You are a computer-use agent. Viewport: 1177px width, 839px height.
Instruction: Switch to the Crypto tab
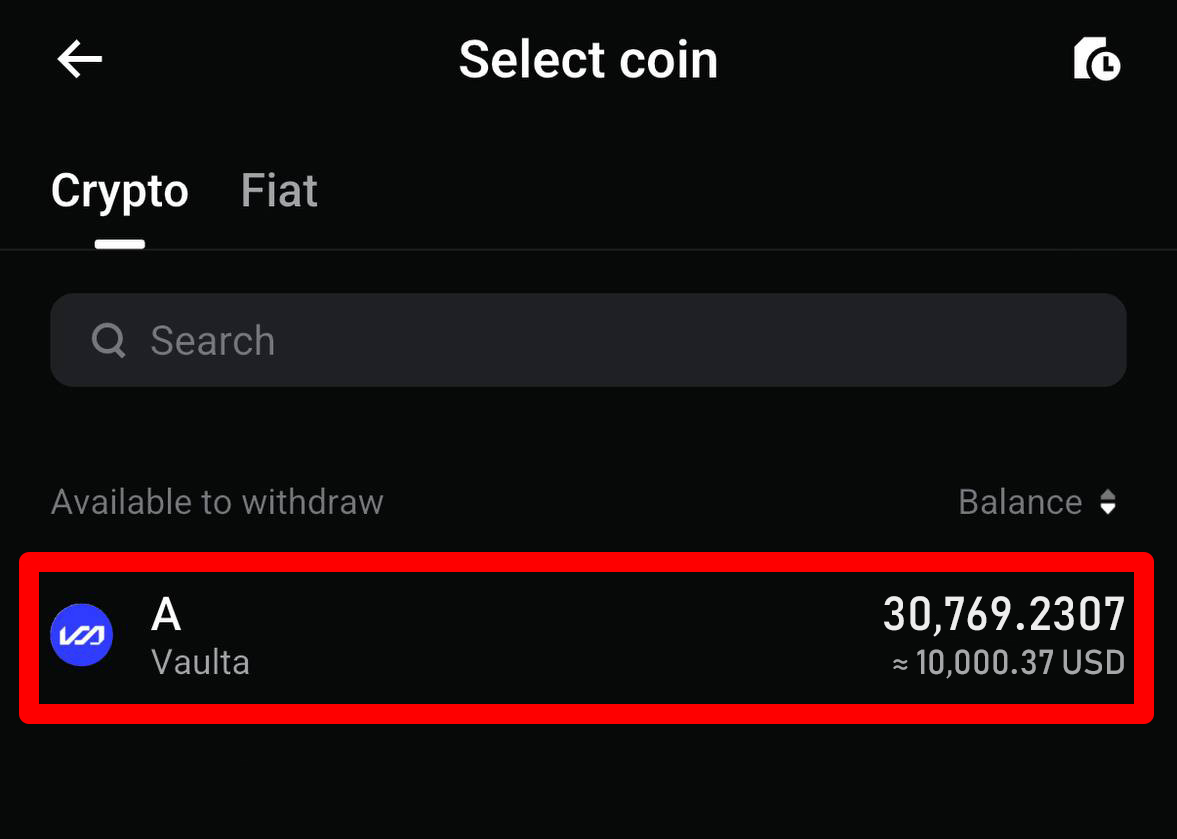click(x=120, y=190)
